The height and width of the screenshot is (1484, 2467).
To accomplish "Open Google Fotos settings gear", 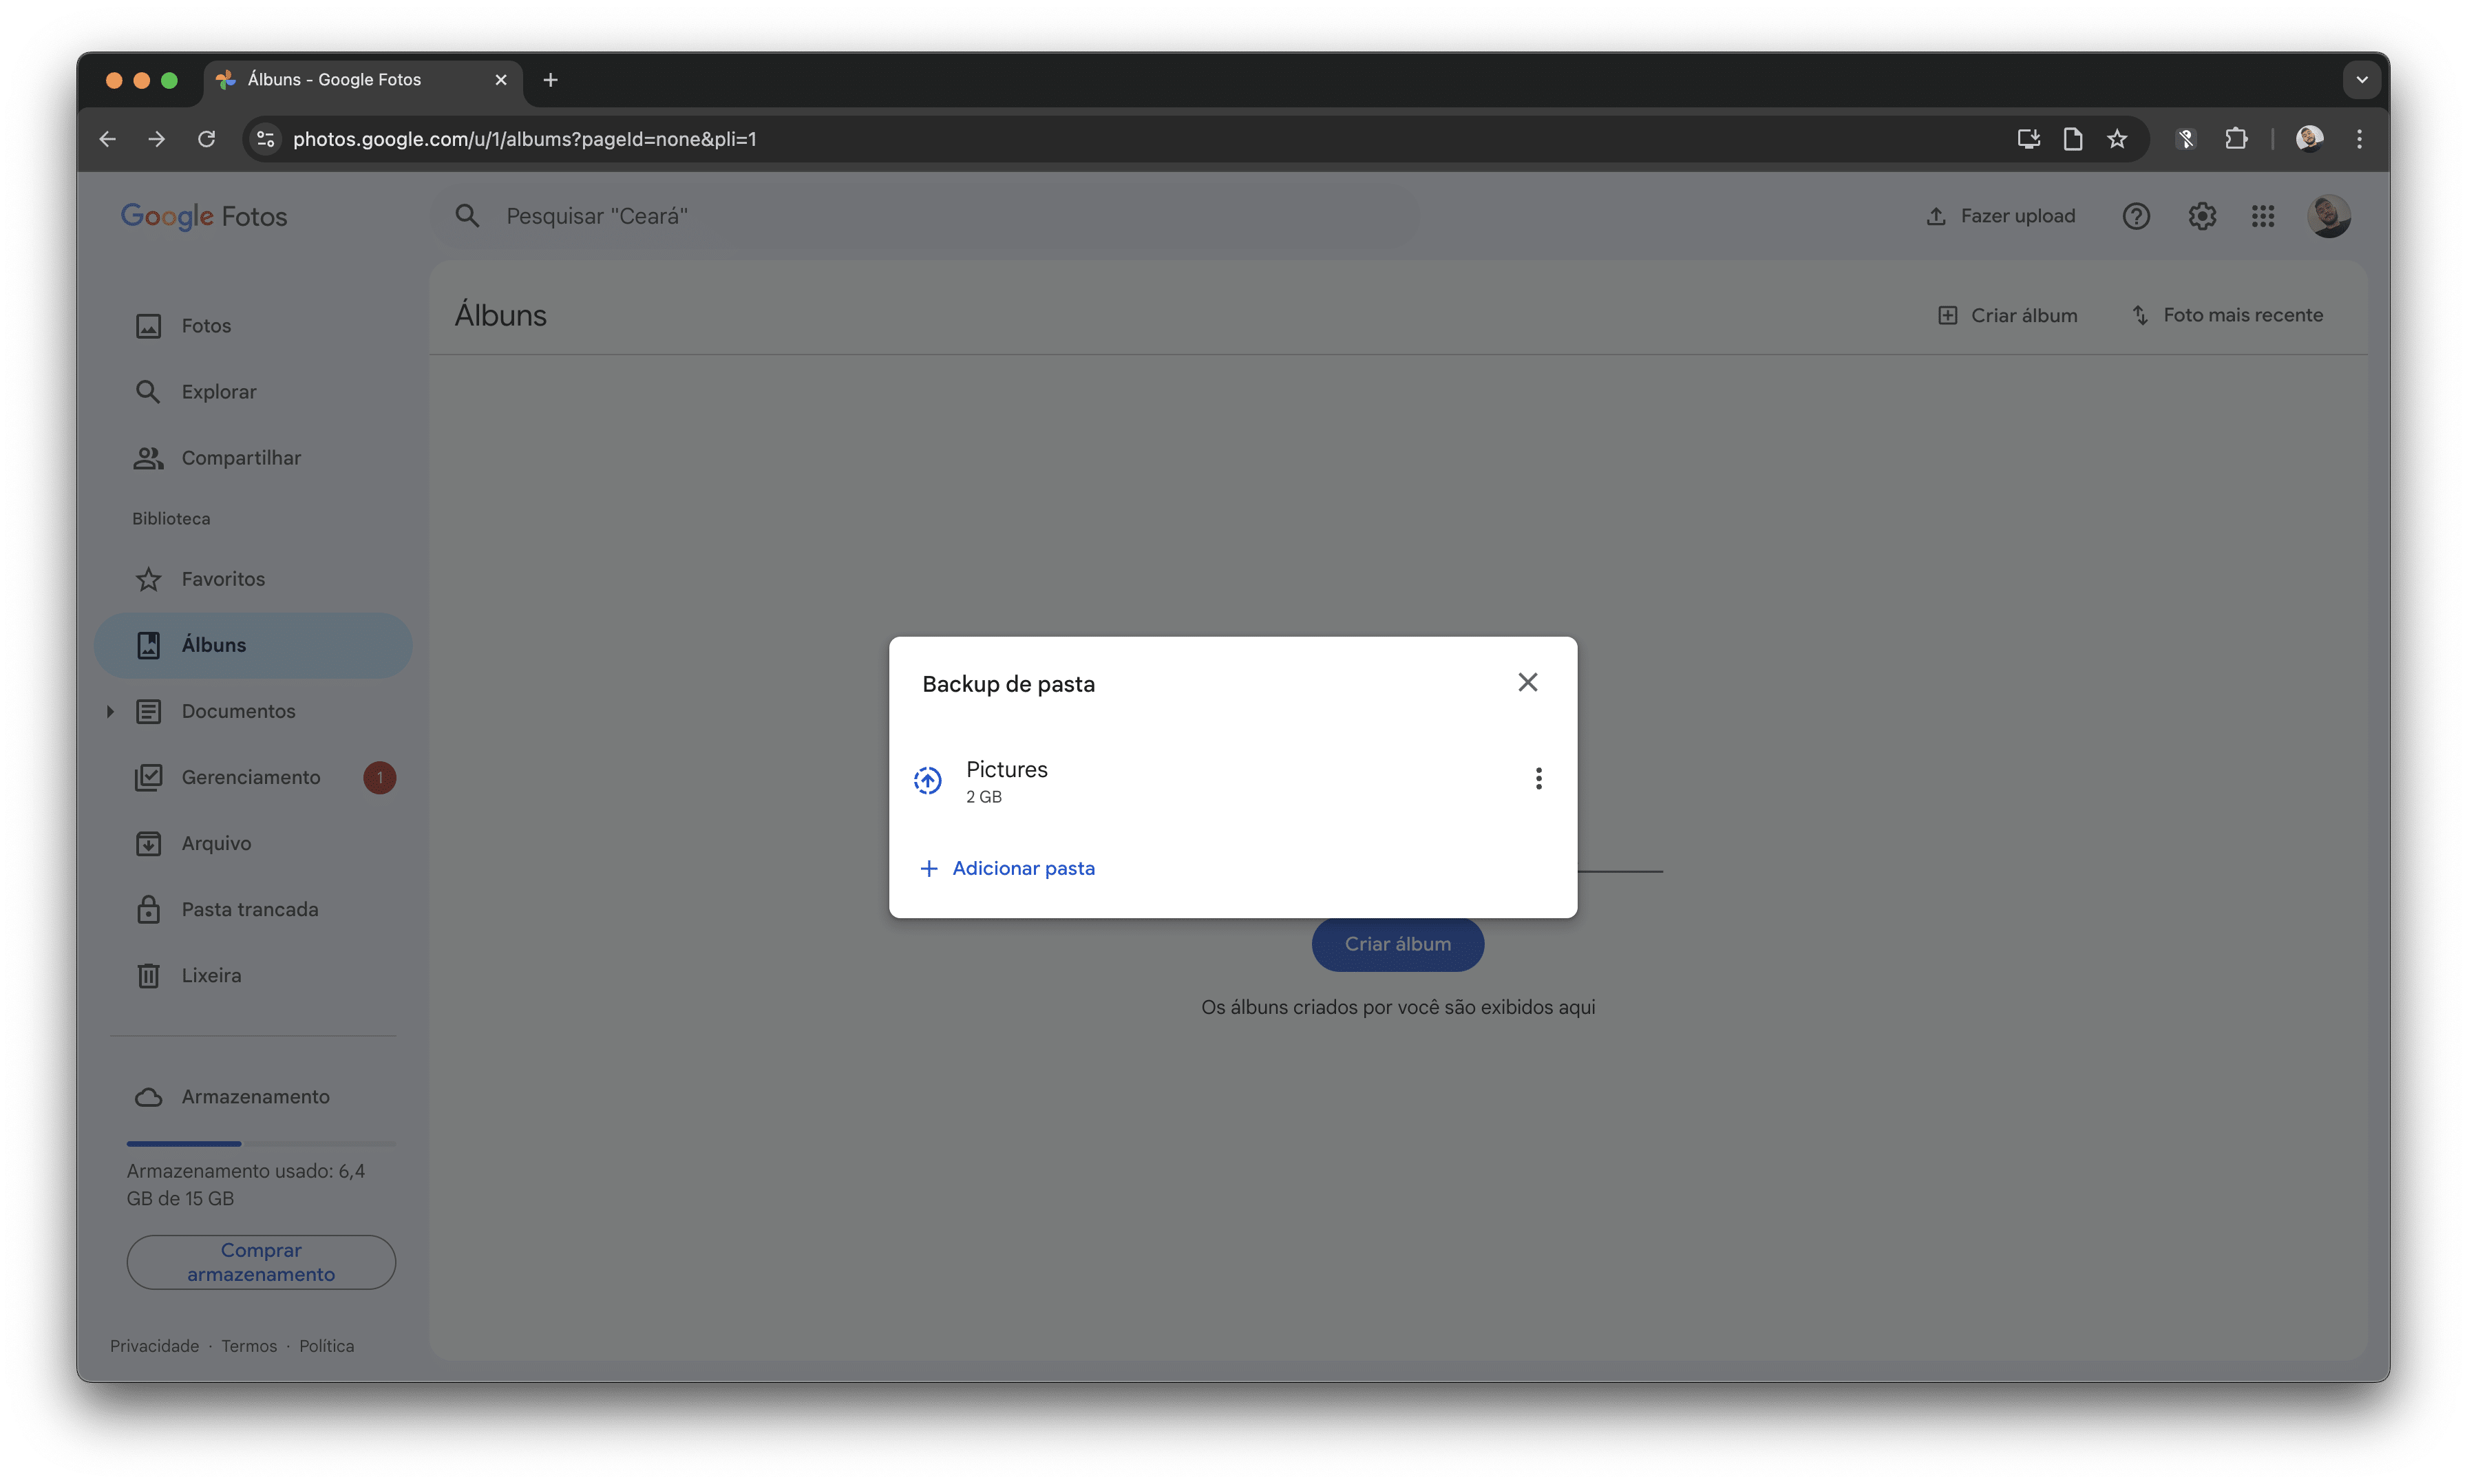I will click(2201, 216).
